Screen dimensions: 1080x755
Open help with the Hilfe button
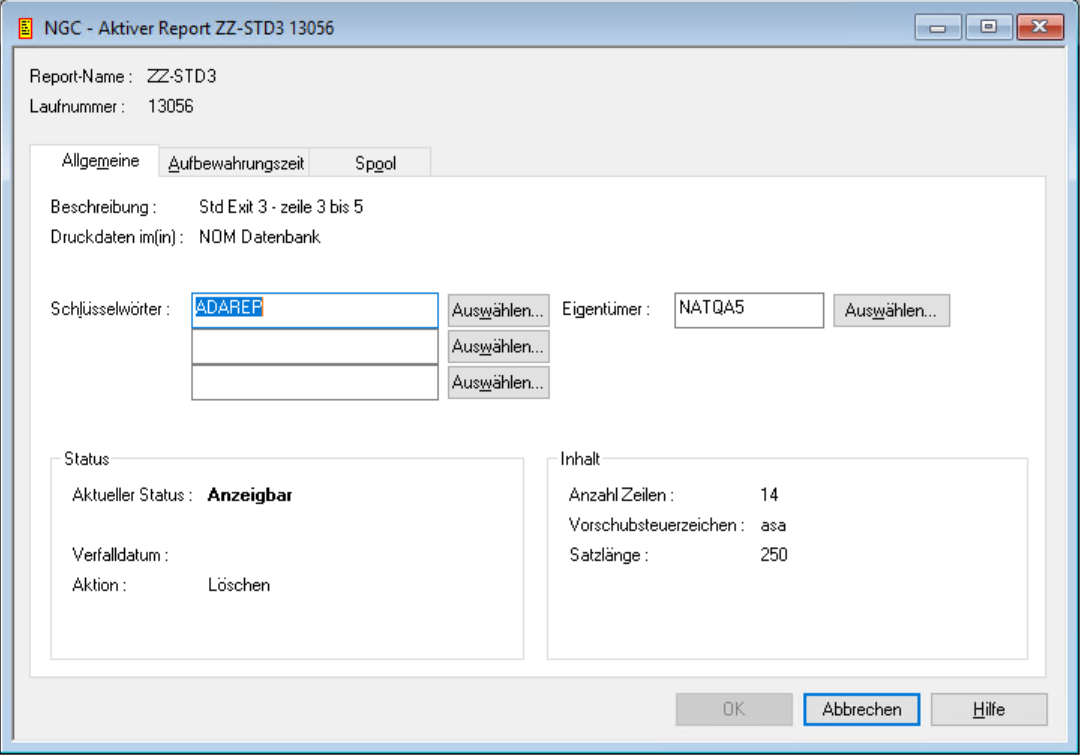pos(988,709)
